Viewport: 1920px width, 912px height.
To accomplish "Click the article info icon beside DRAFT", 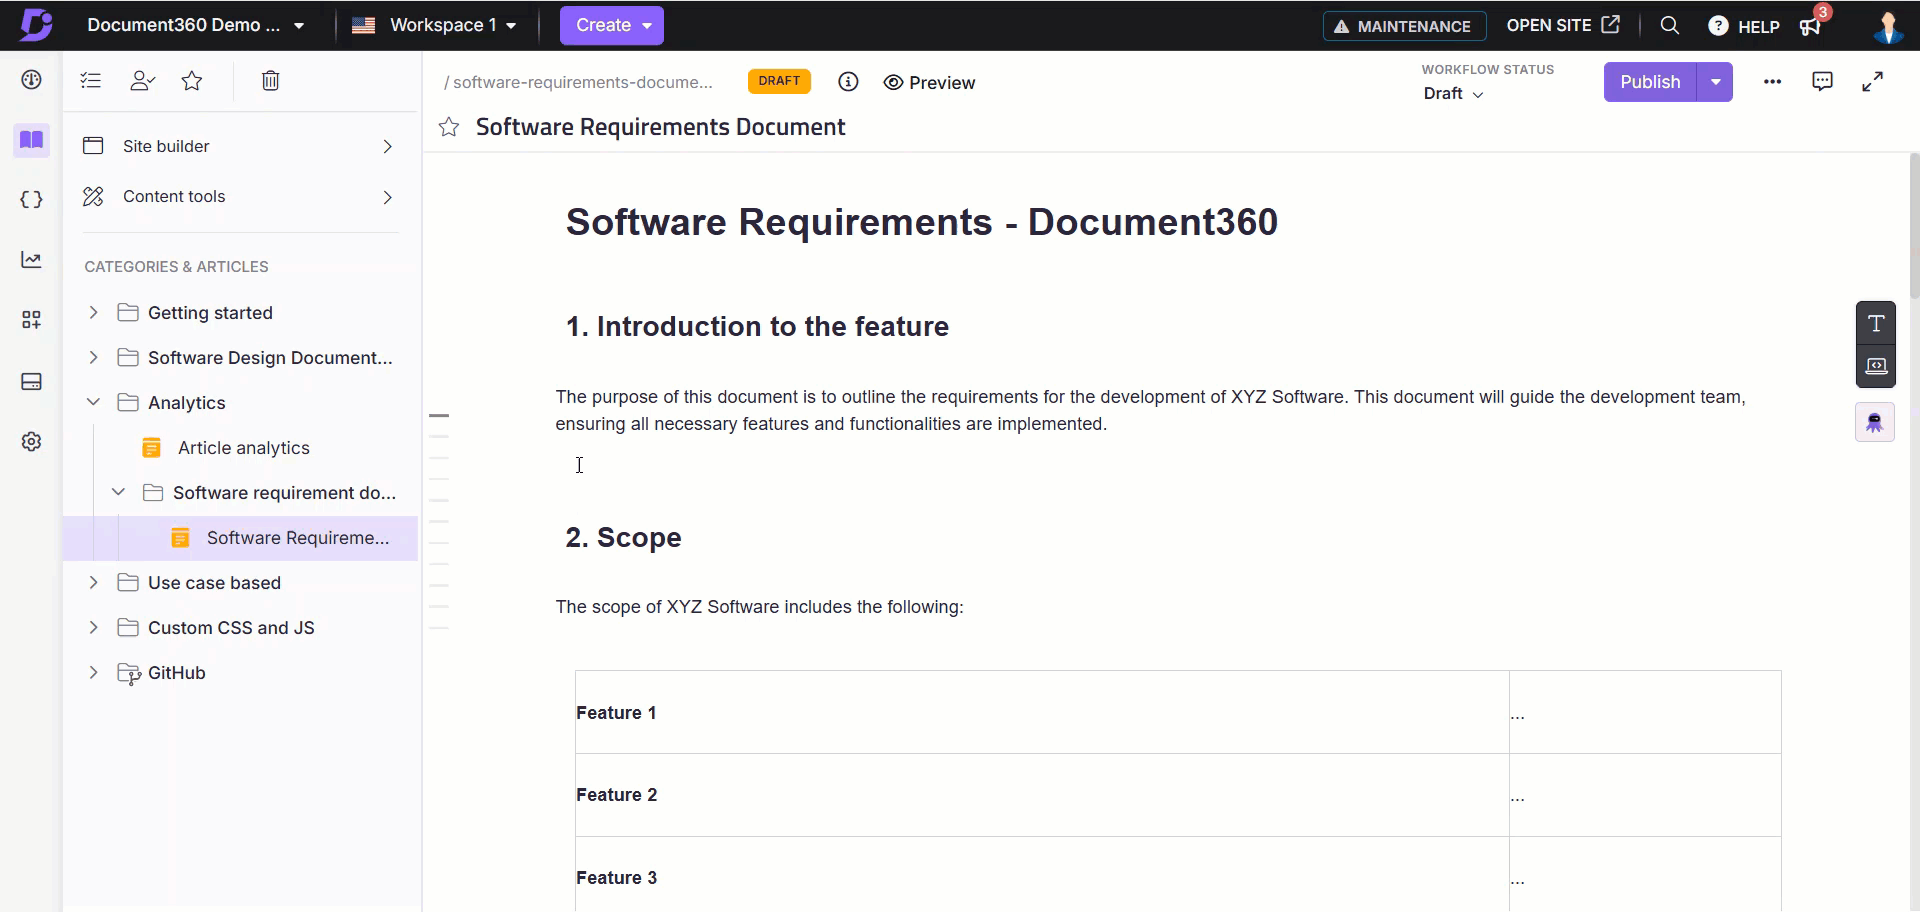I will coord(848,82).
